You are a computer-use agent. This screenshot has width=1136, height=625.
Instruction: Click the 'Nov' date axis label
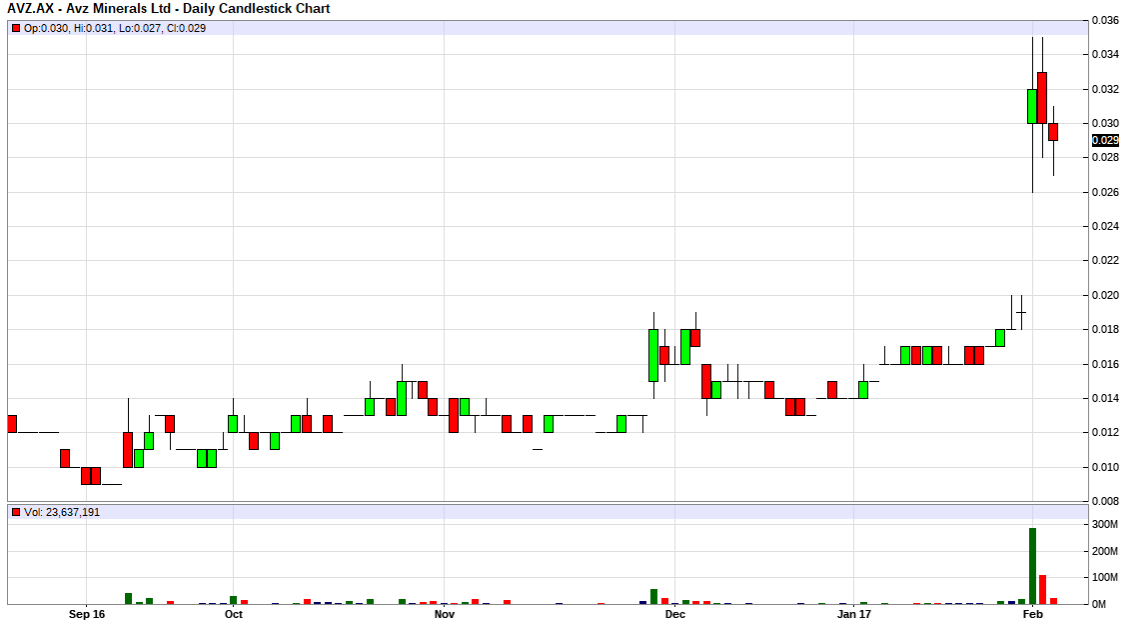point(444,614)
